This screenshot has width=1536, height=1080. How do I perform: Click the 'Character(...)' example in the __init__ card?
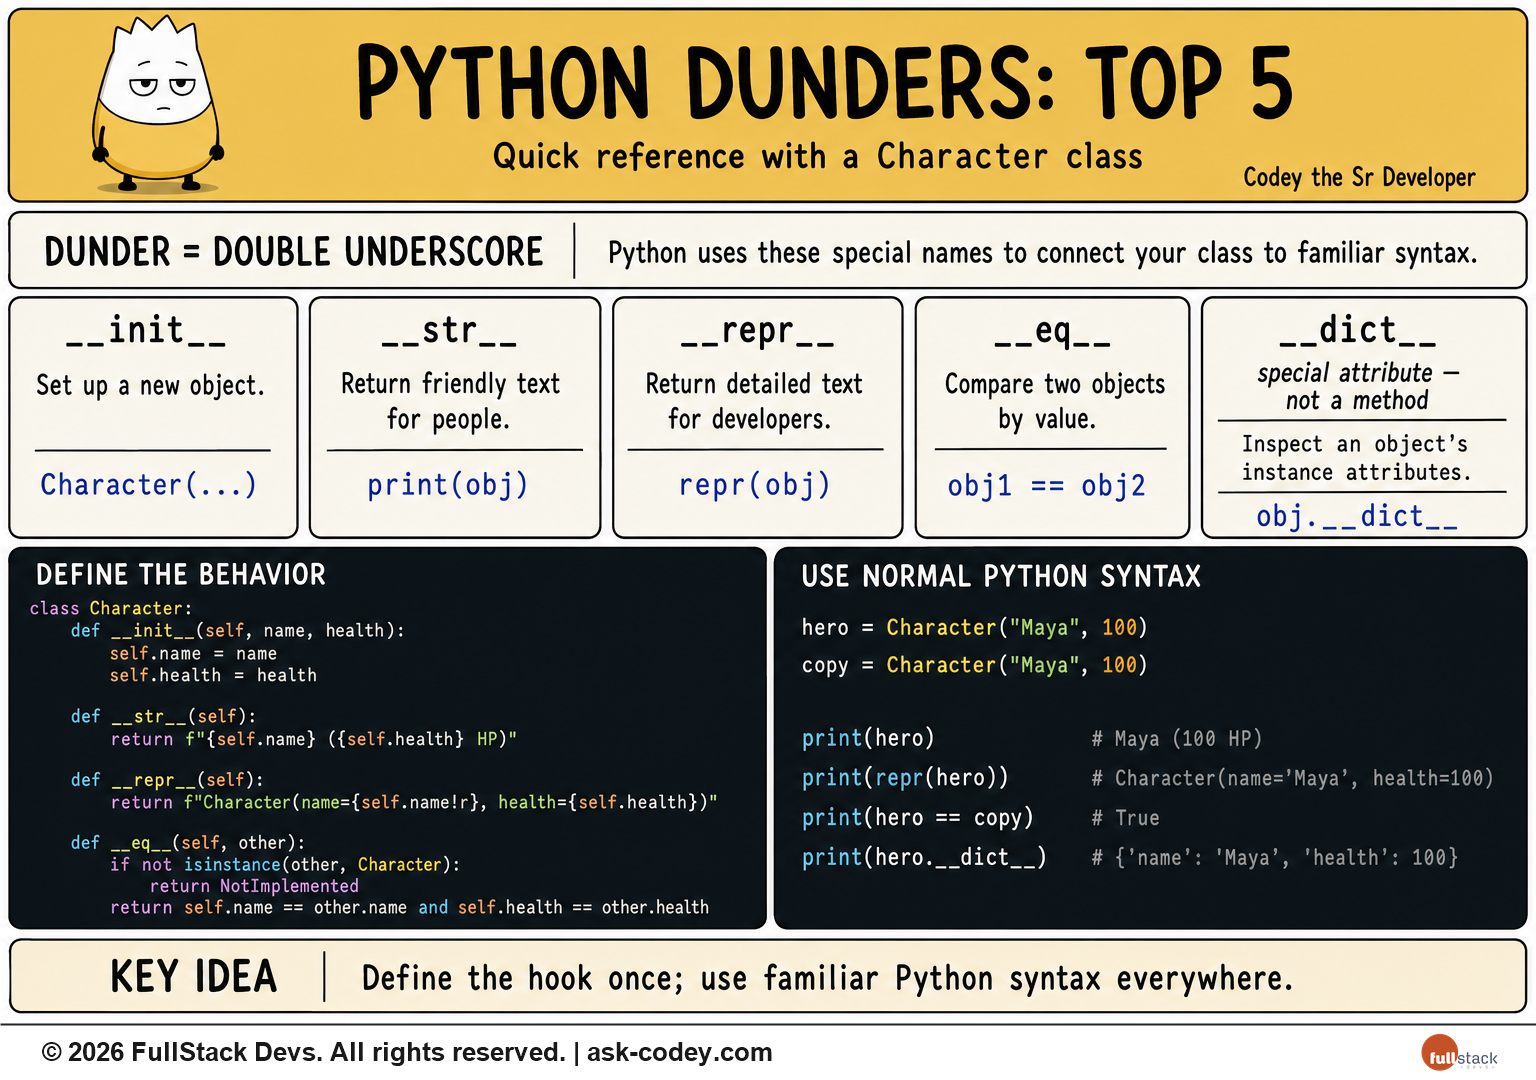tap(149, 485)
